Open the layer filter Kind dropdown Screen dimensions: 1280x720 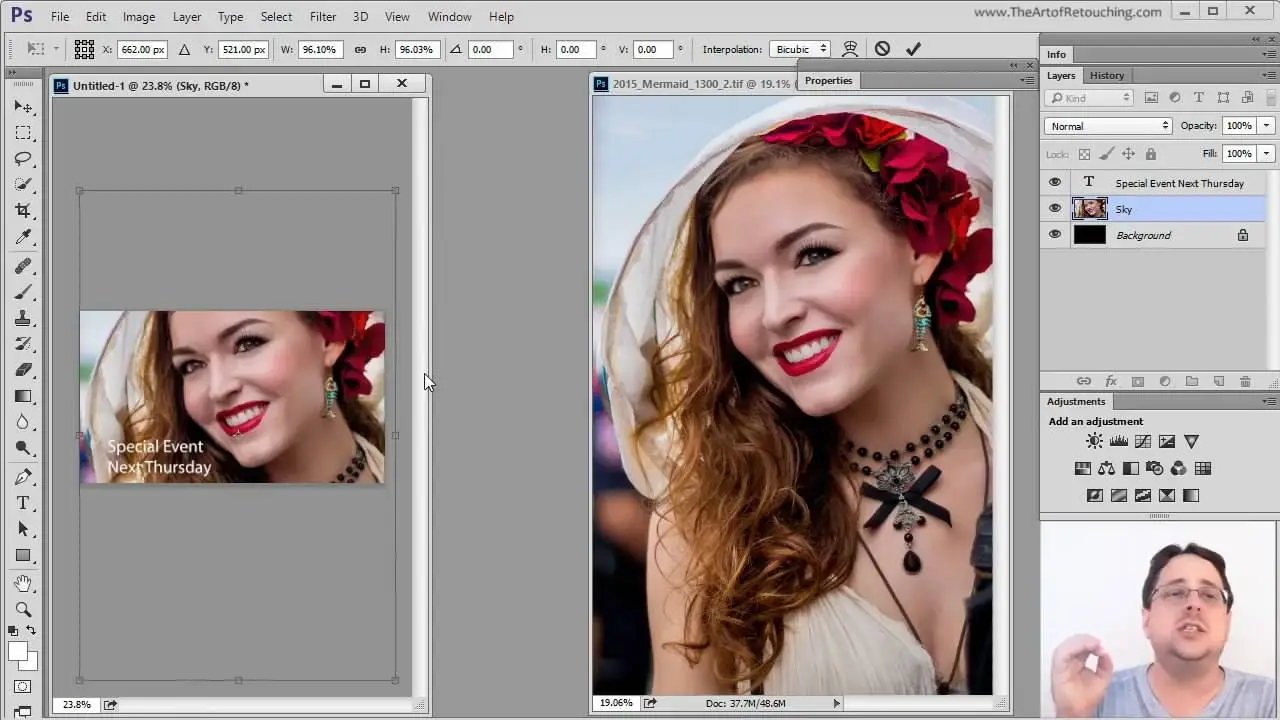tap(1089, 98)
